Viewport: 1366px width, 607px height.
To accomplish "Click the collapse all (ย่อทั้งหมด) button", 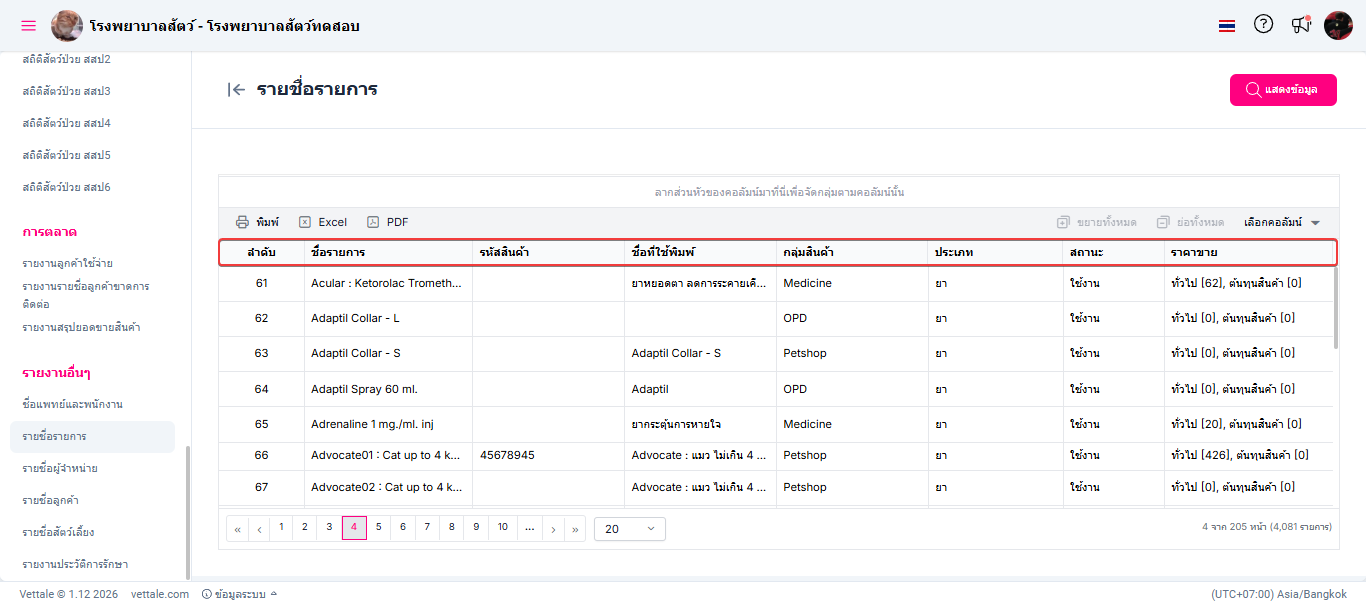I will click(1190, 222).
